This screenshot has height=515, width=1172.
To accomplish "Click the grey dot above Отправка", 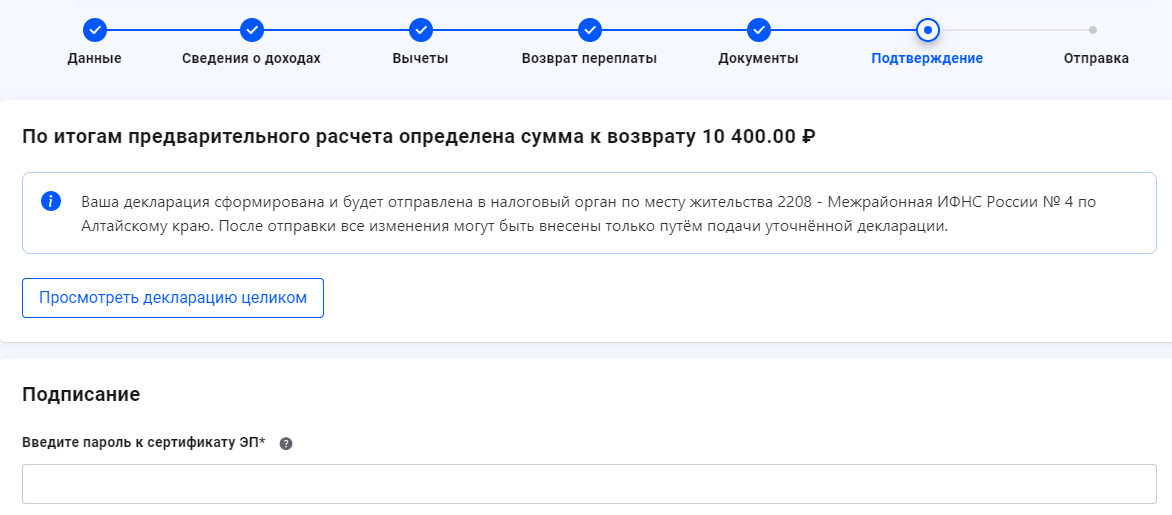I will (x=1093, y=30).
